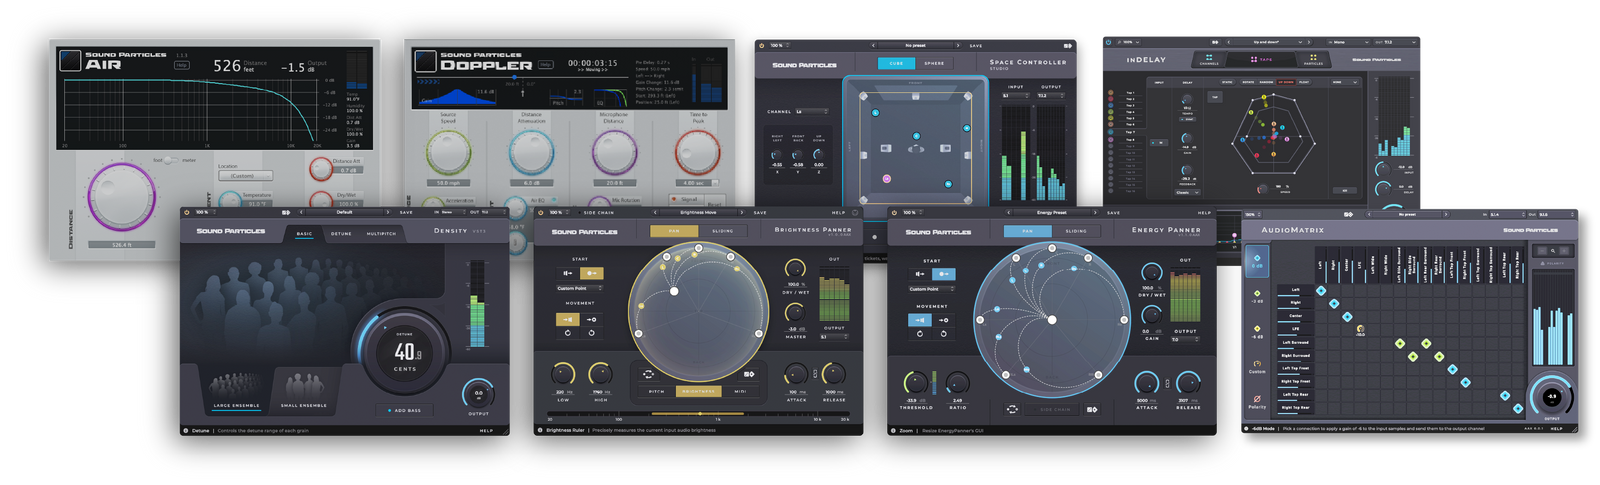Click the Density info icon in status bar
This screenshot has width=1600, height=485.
click(186, 431)
